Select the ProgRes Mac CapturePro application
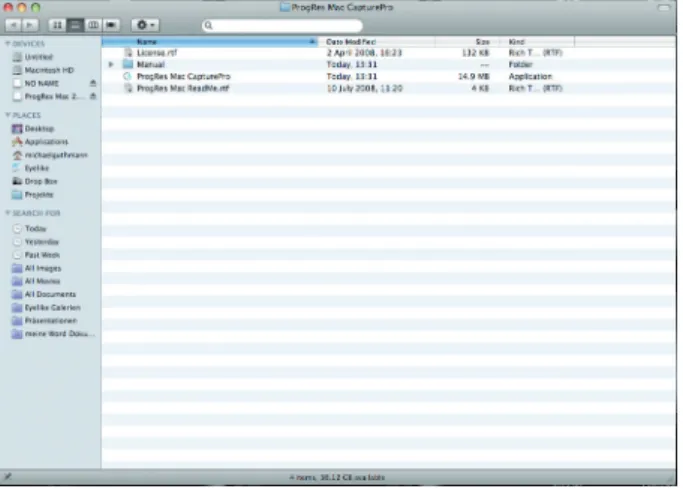 point(389,76)
